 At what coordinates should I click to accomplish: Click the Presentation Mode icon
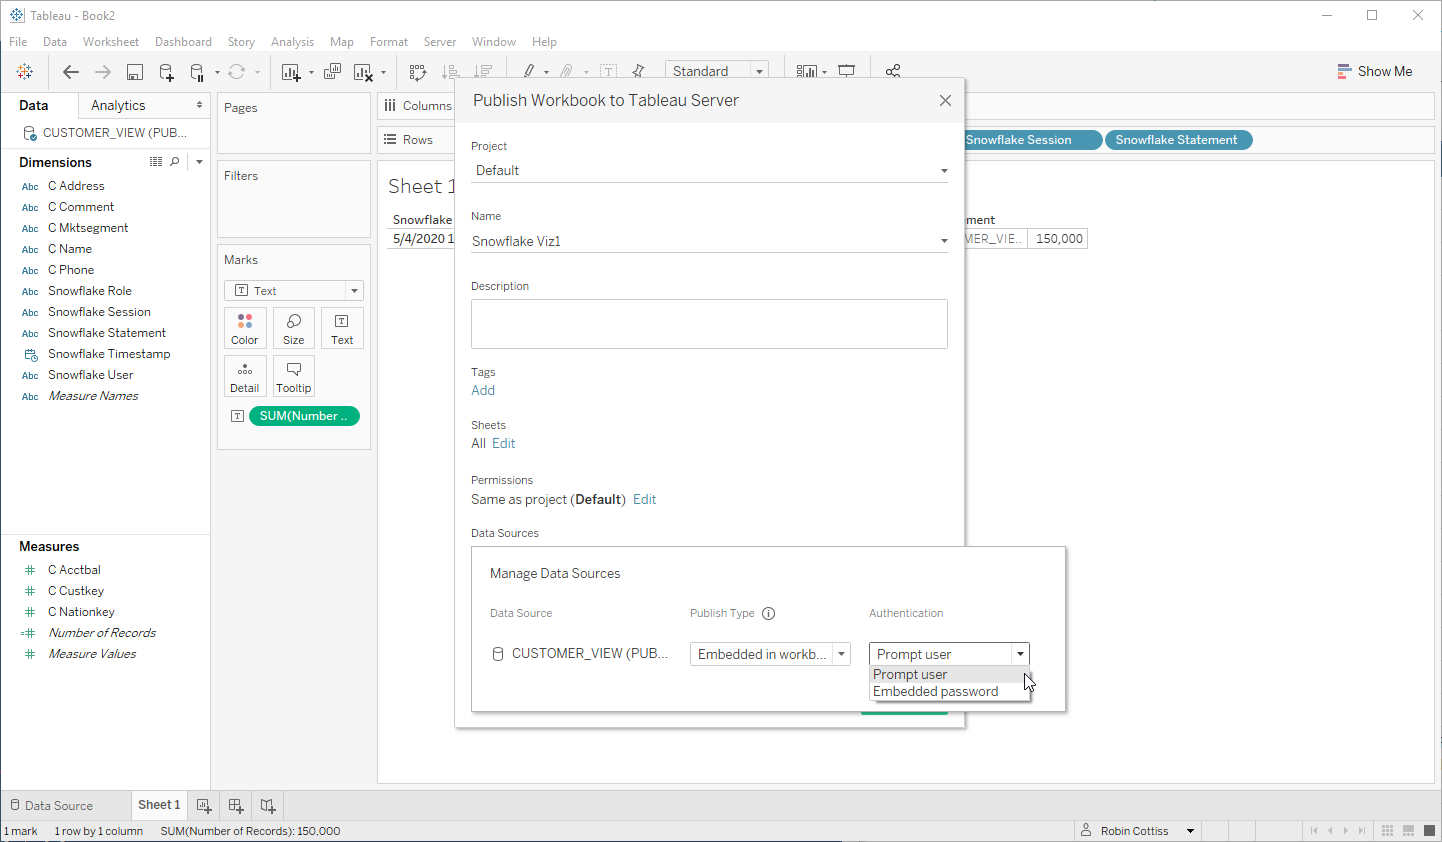[847, 71]
